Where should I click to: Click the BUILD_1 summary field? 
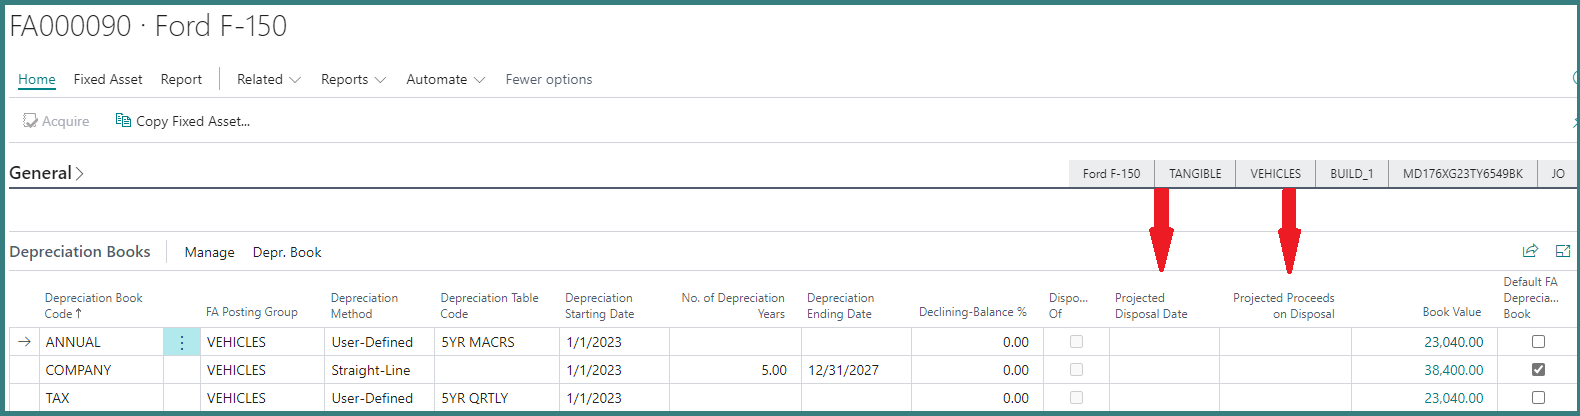1351,173
